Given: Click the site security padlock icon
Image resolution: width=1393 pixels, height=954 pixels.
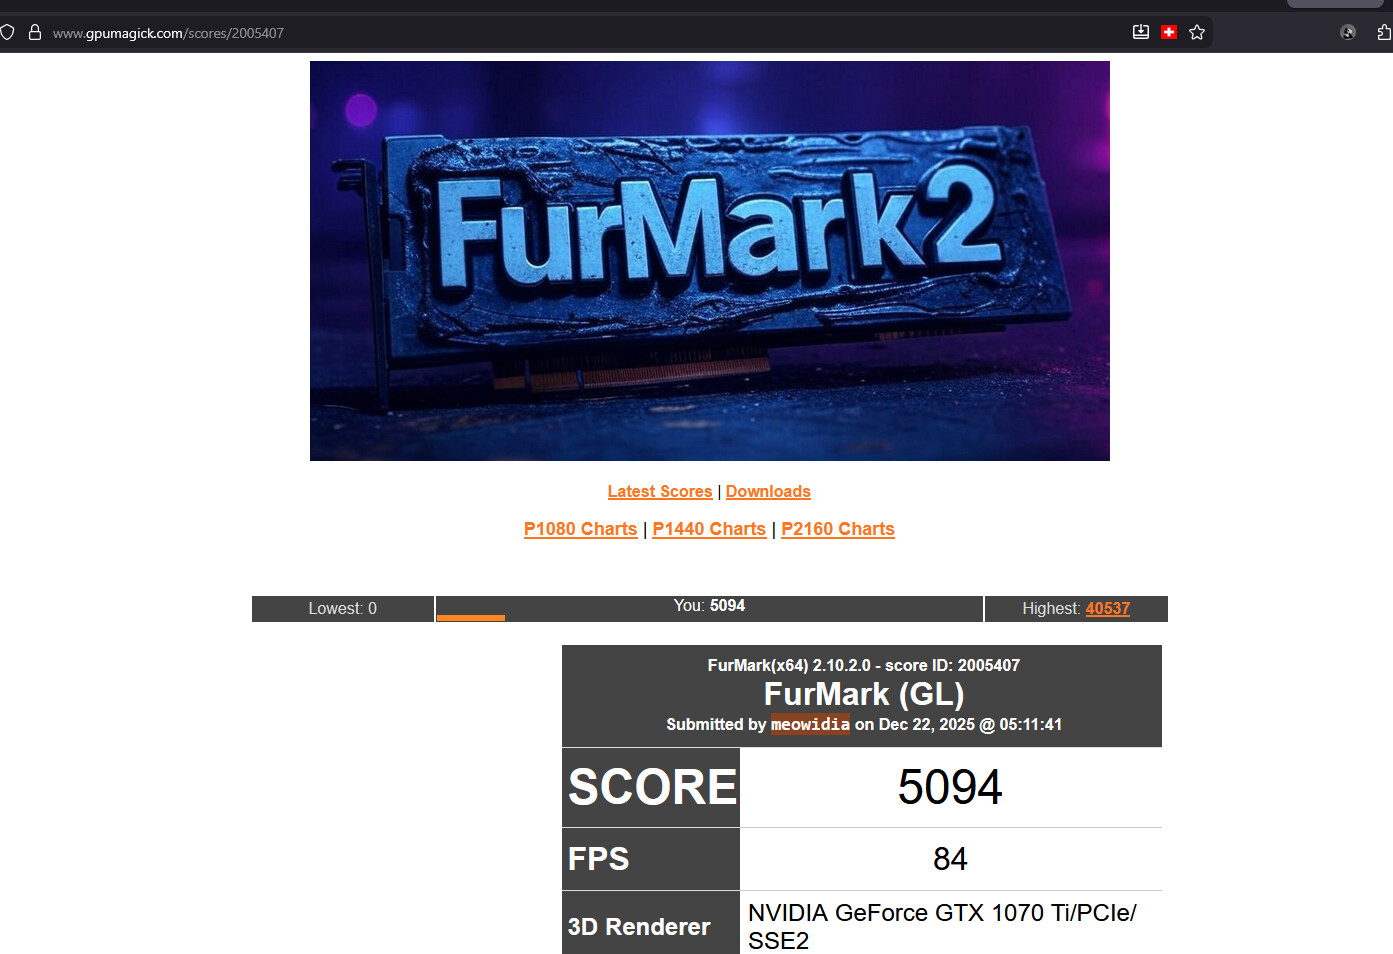Looking at the screenshot, I should coord(35,33).
